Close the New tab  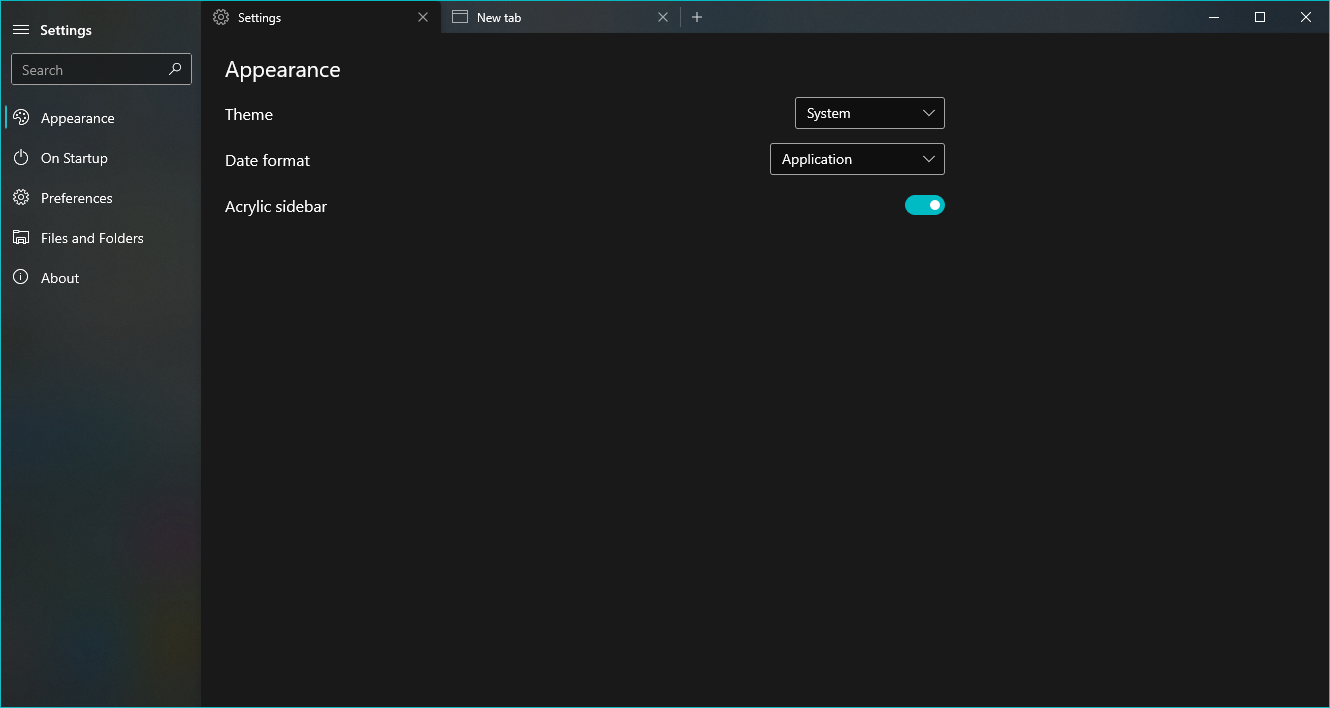663,17
